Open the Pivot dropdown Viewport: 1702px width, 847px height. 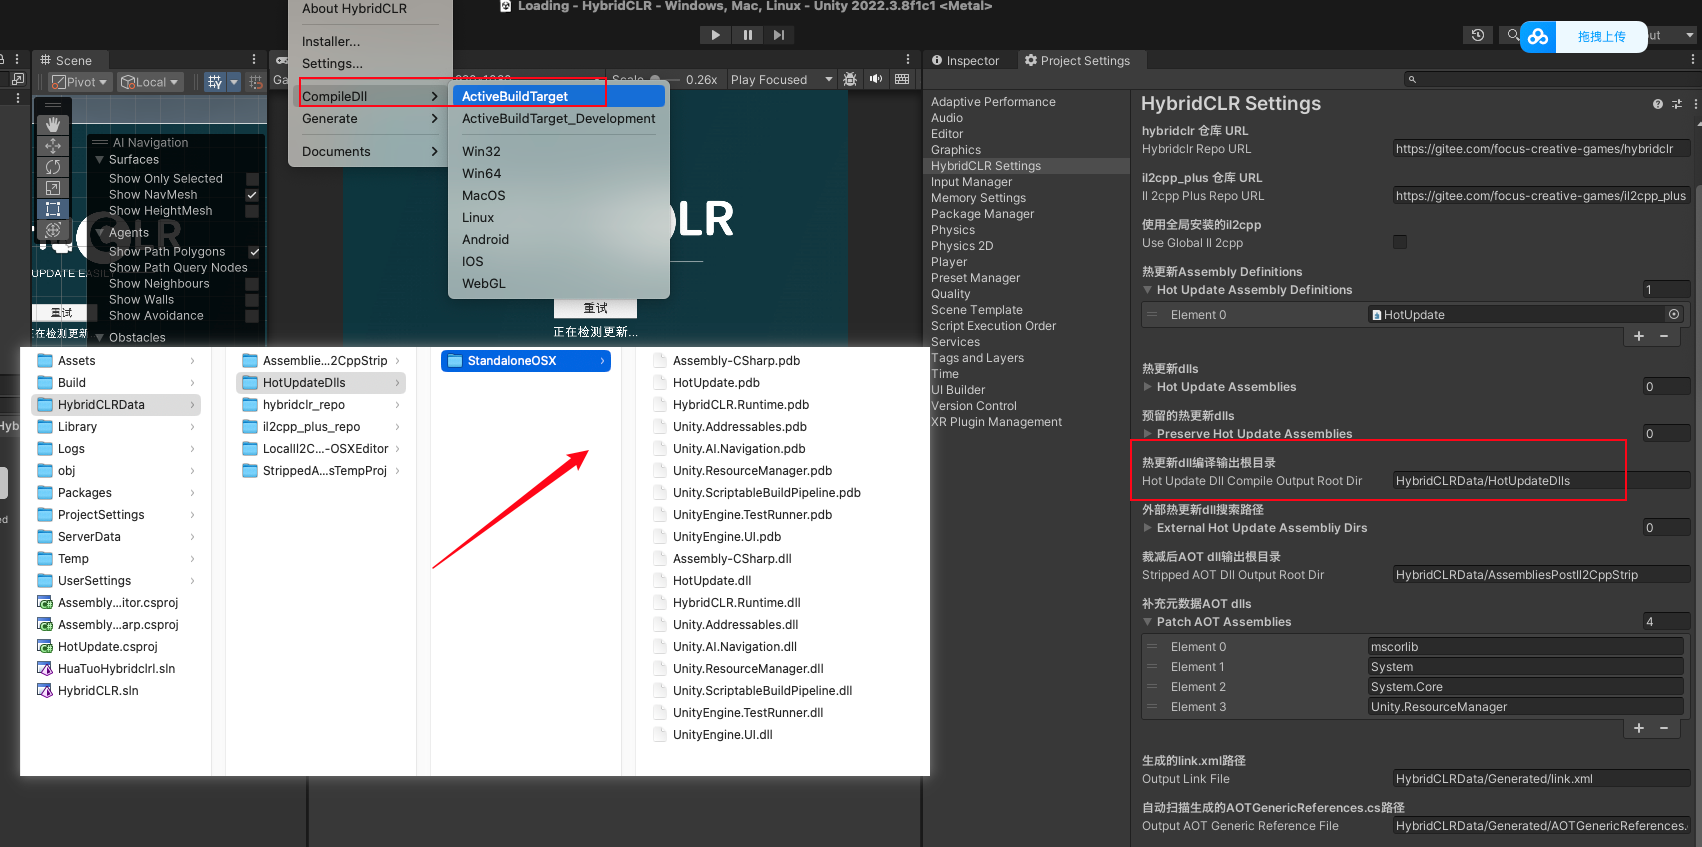pyautogui.click(x=78, y=82)
